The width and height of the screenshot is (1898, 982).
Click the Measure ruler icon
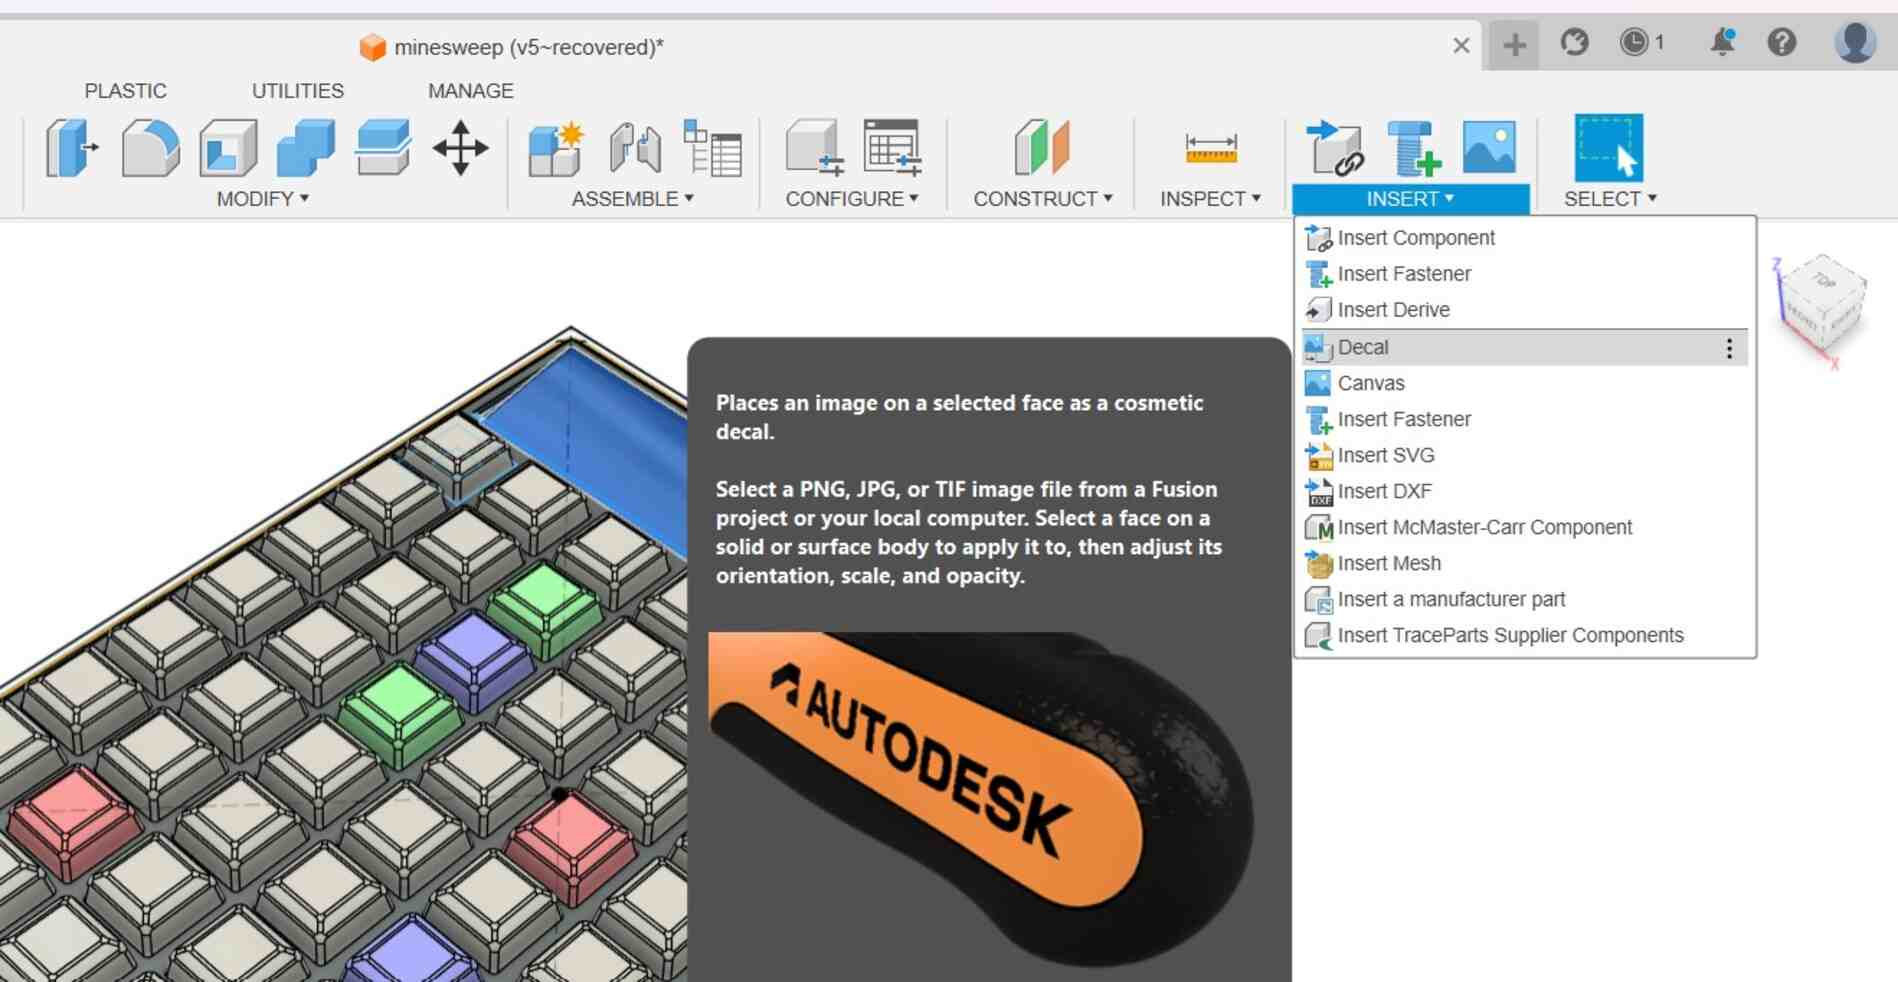1211,148
